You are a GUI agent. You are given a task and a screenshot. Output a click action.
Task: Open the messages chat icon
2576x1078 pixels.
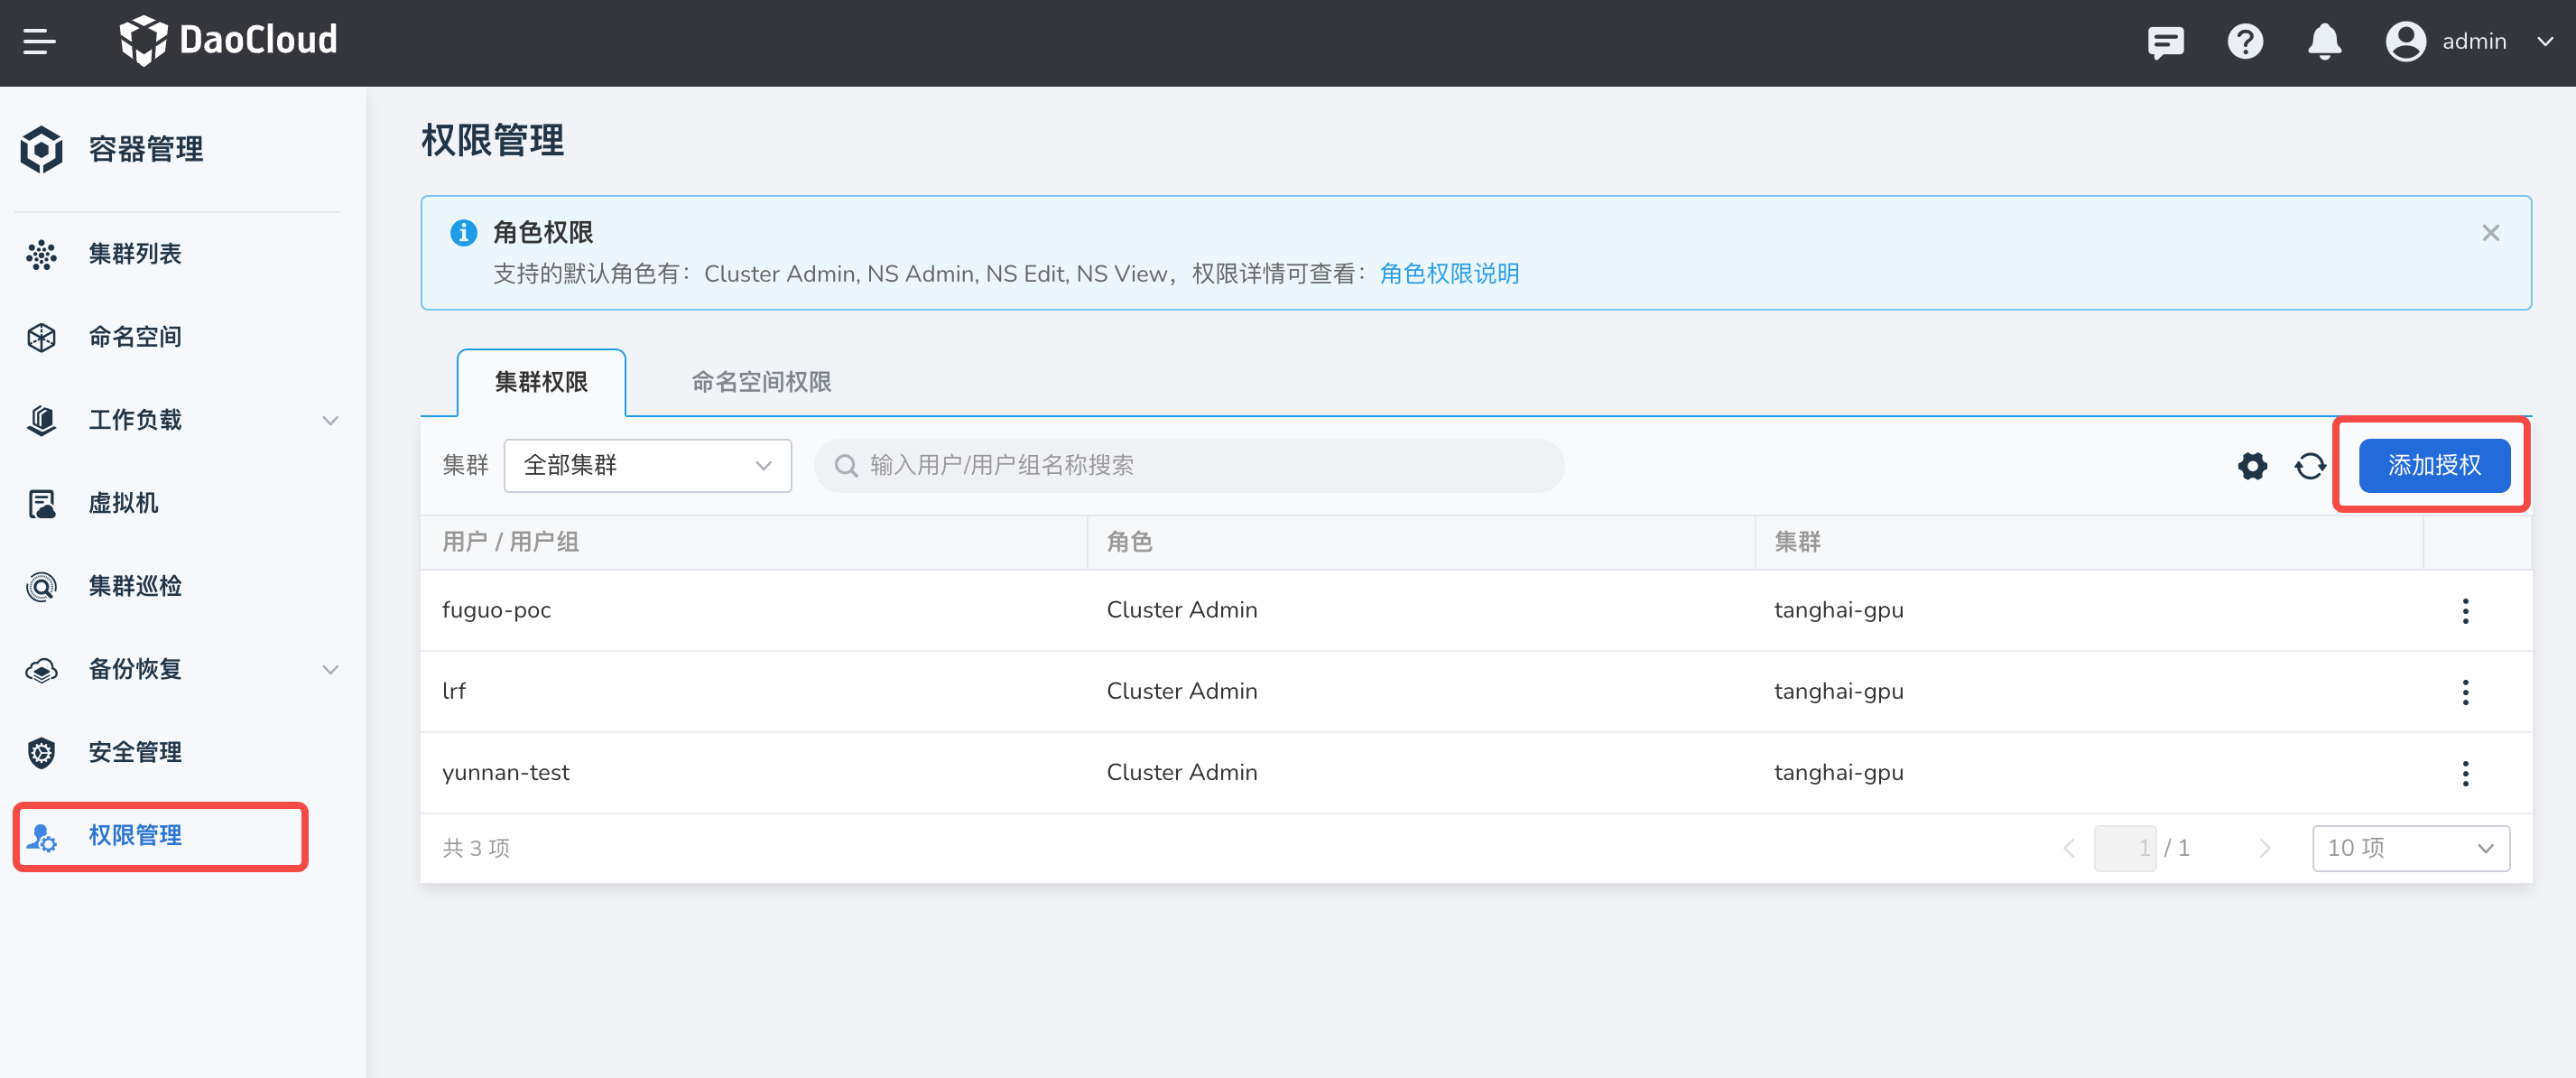pos(2165,42)
